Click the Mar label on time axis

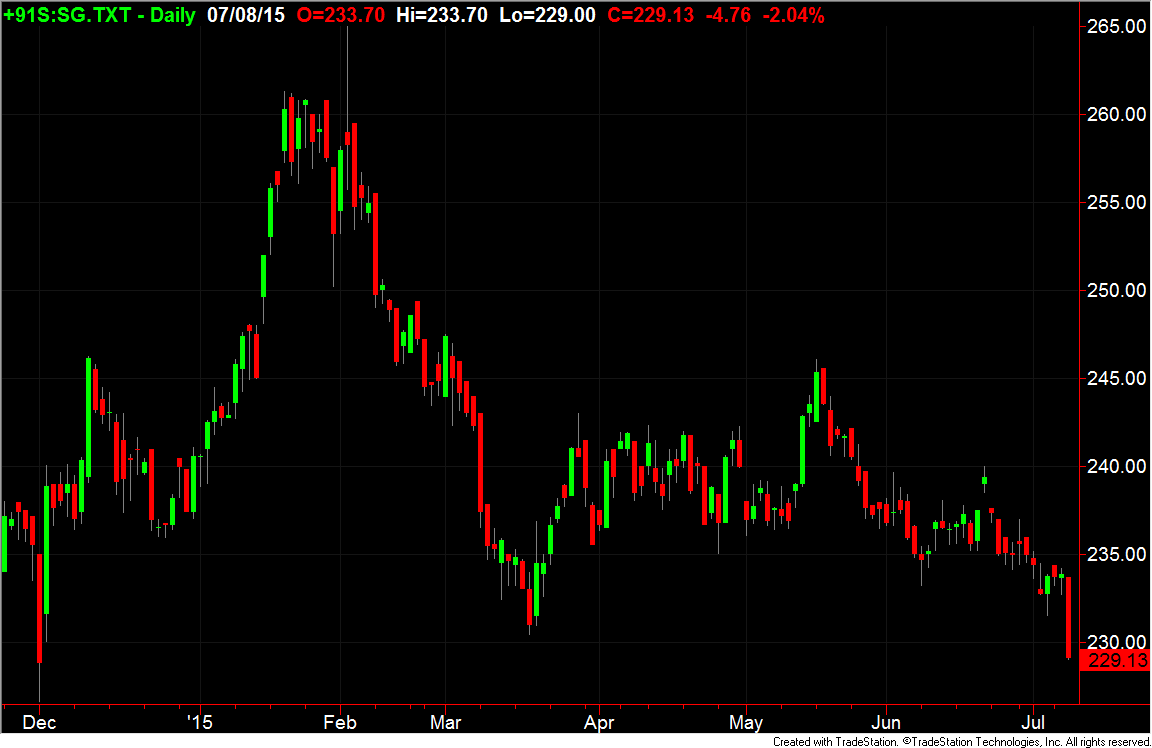[445, 722]
